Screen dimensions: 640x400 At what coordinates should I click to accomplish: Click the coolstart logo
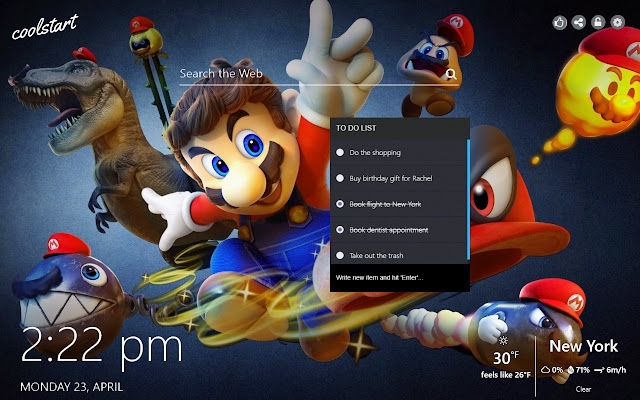[44, 28]
